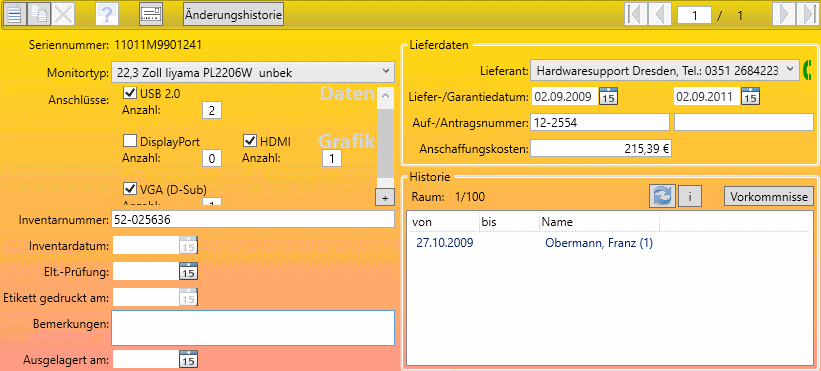This screenshot has height=371, width=821.
Task: Click the green phone icon next to Lieferant
Action: pyautogui.click(x=806, y=70)
